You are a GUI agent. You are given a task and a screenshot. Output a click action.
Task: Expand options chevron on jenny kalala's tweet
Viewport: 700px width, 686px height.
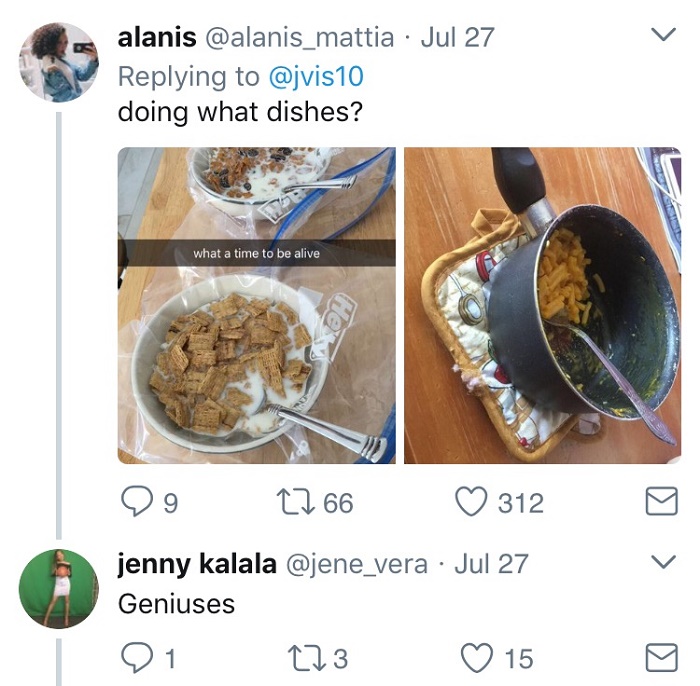click(663, 559)
